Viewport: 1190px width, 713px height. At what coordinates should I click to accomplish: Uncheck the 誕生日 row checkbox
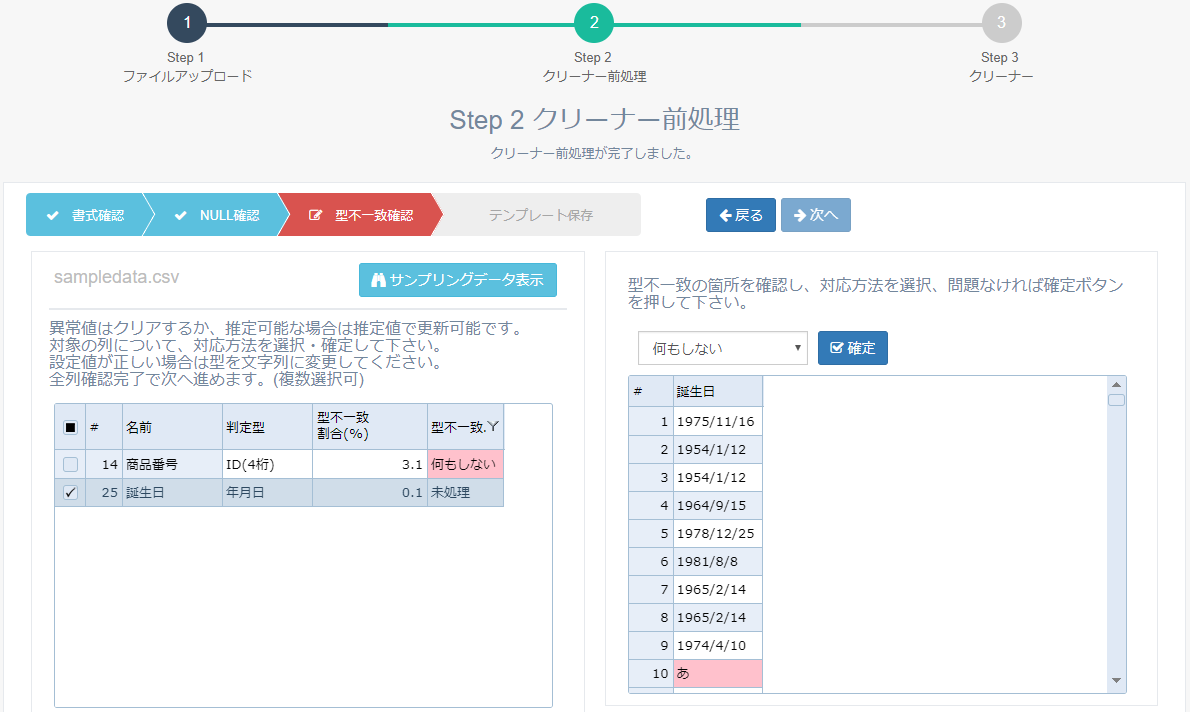click(x=70, y=492)
